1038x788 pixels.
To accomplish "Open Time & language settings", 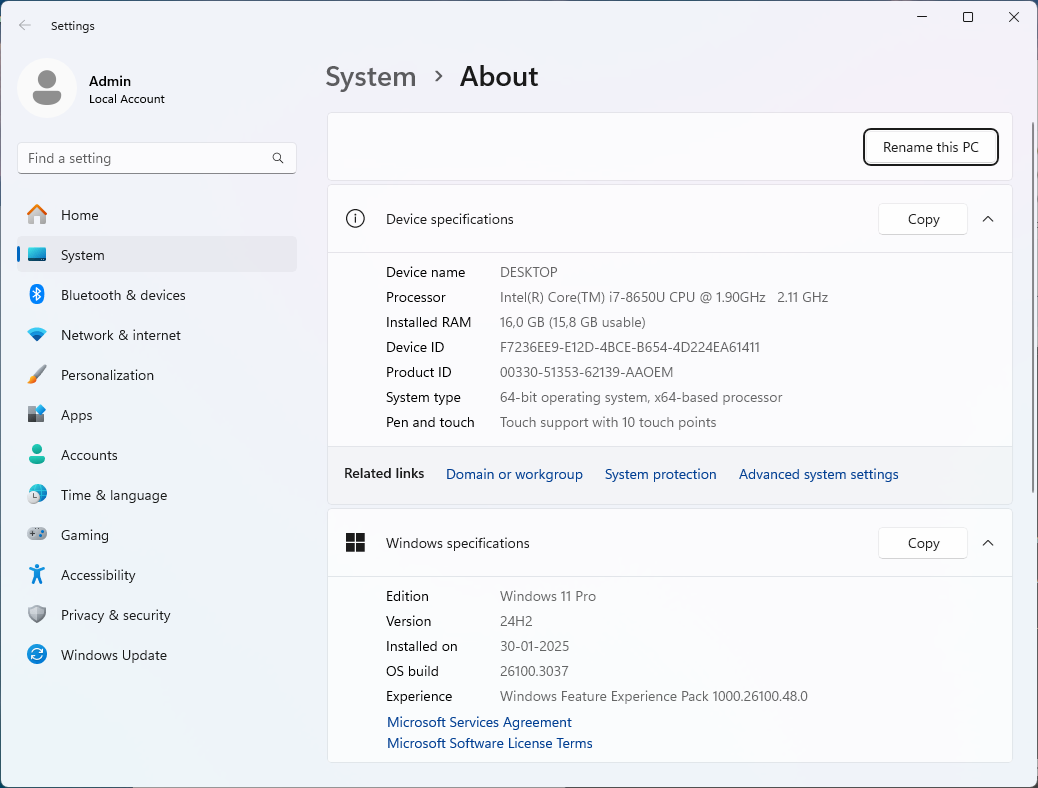I will pos(157,495).
